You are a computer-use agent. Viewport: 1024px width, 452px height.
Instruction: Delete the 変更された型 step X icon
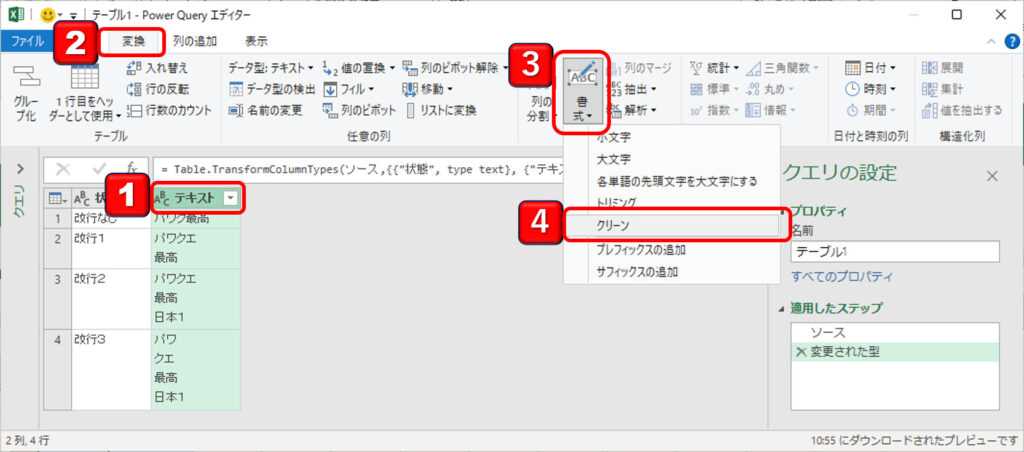(x=801, y=352)
